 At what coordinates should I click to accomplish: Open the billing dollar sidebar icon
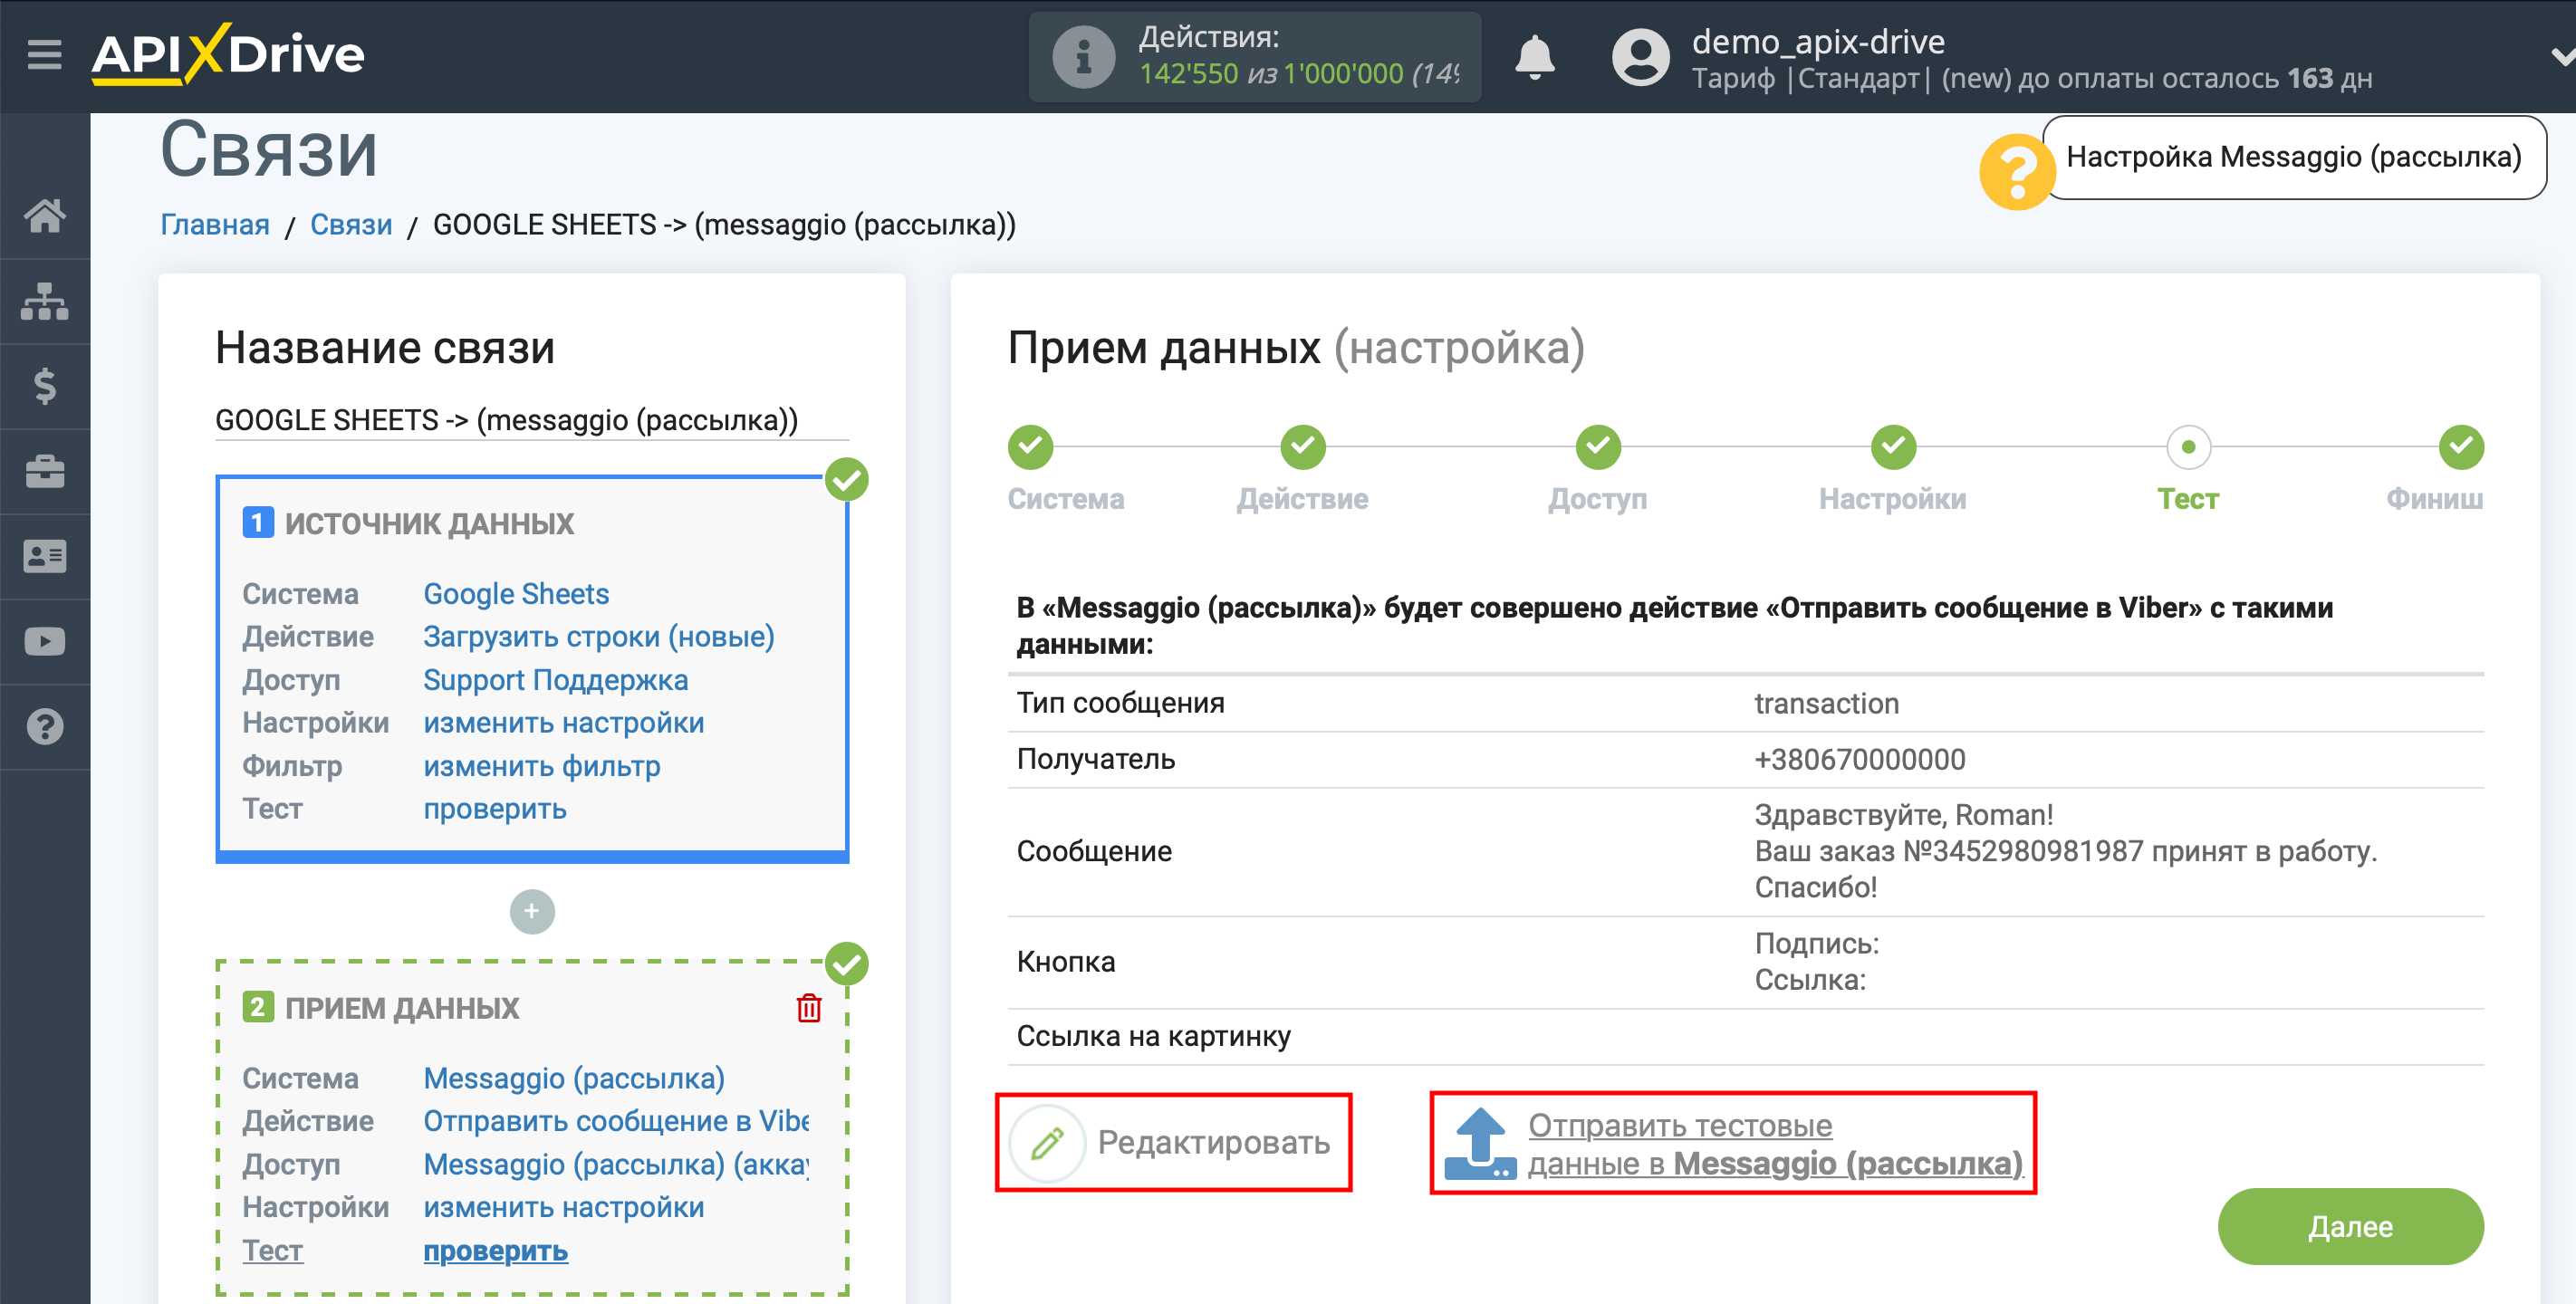(45, 386)
